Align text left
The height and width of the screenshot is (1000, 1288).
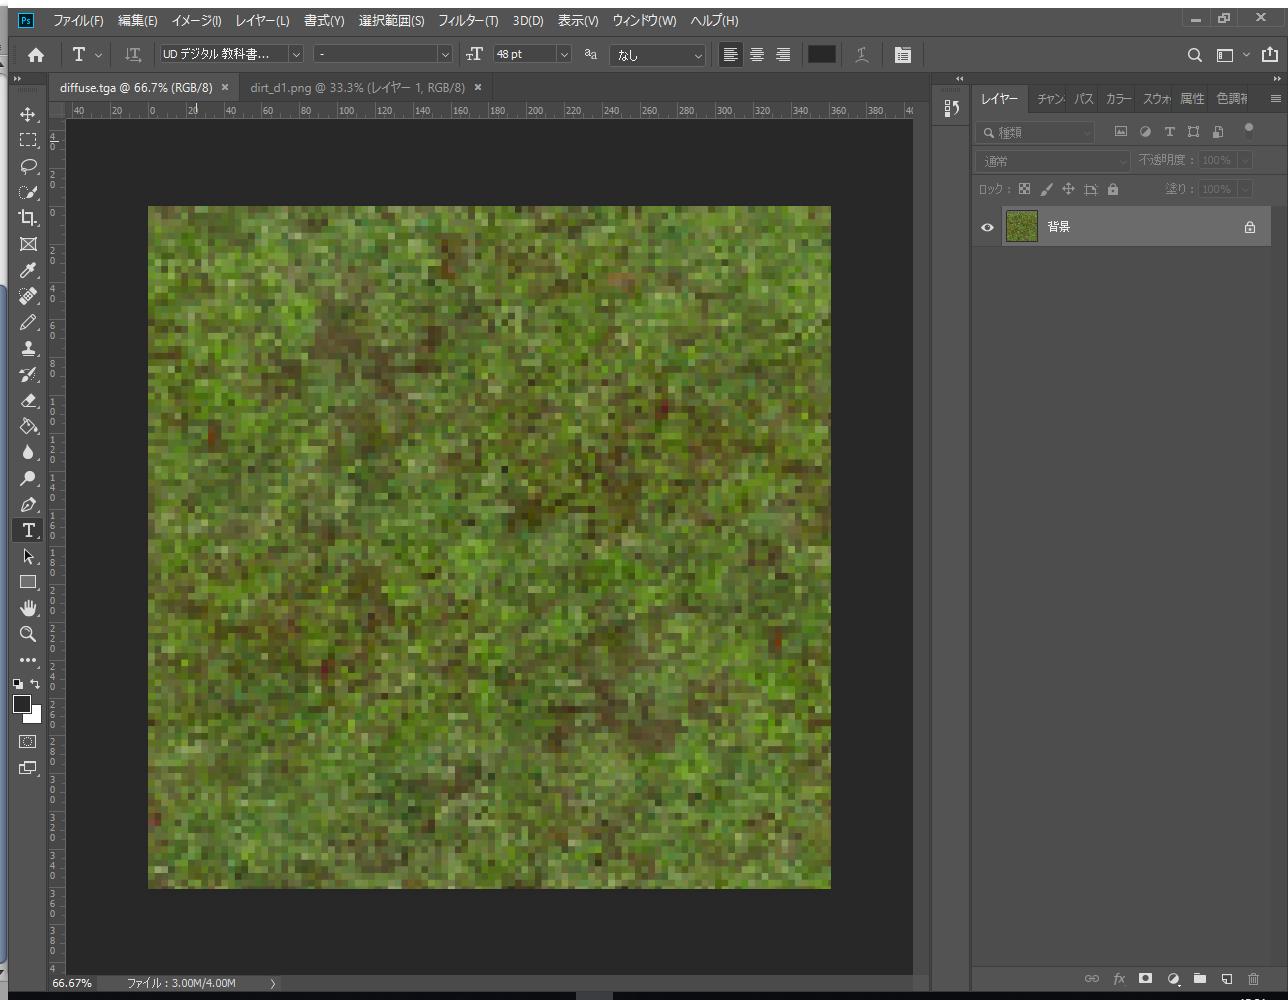pyautogui.click(x=731, y=55)
